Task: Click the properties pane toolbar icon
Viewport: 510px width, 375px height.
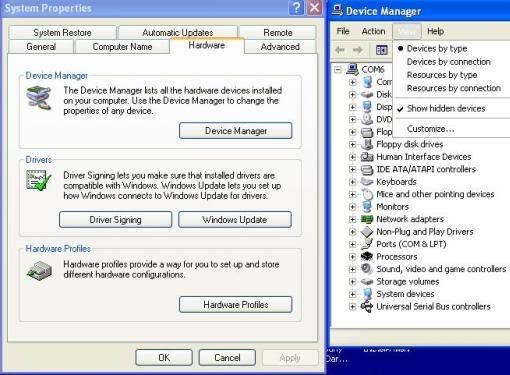Action: coord(382,50)
